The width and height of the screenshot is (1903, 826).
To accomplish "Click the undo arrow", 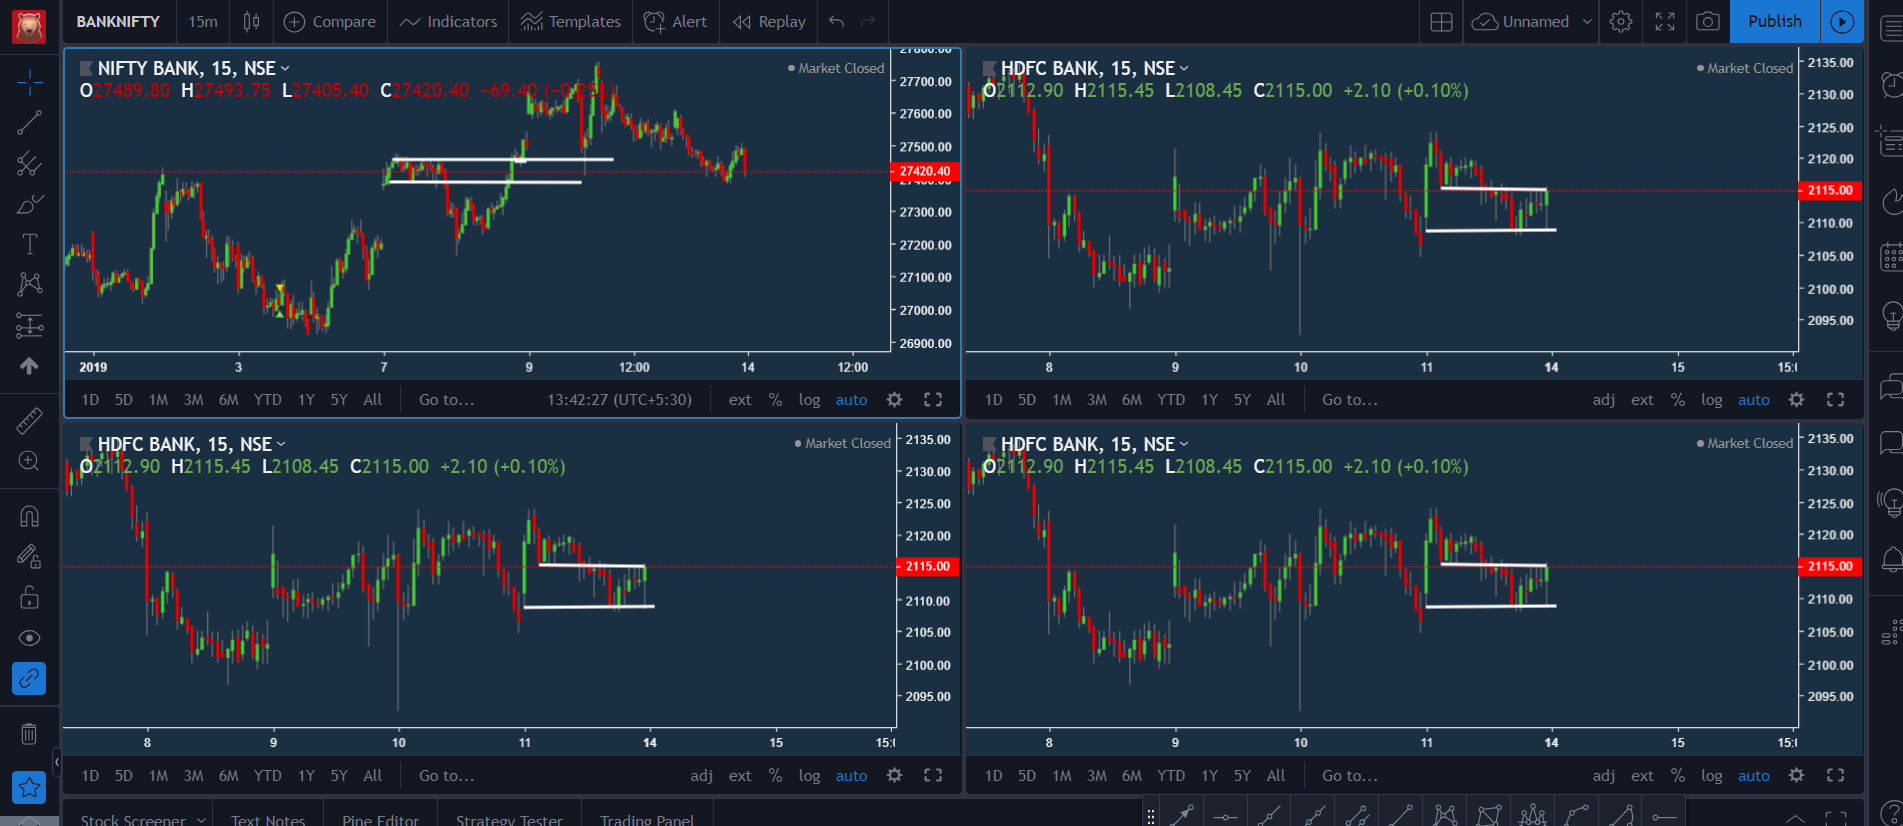I will pos(836,21).
